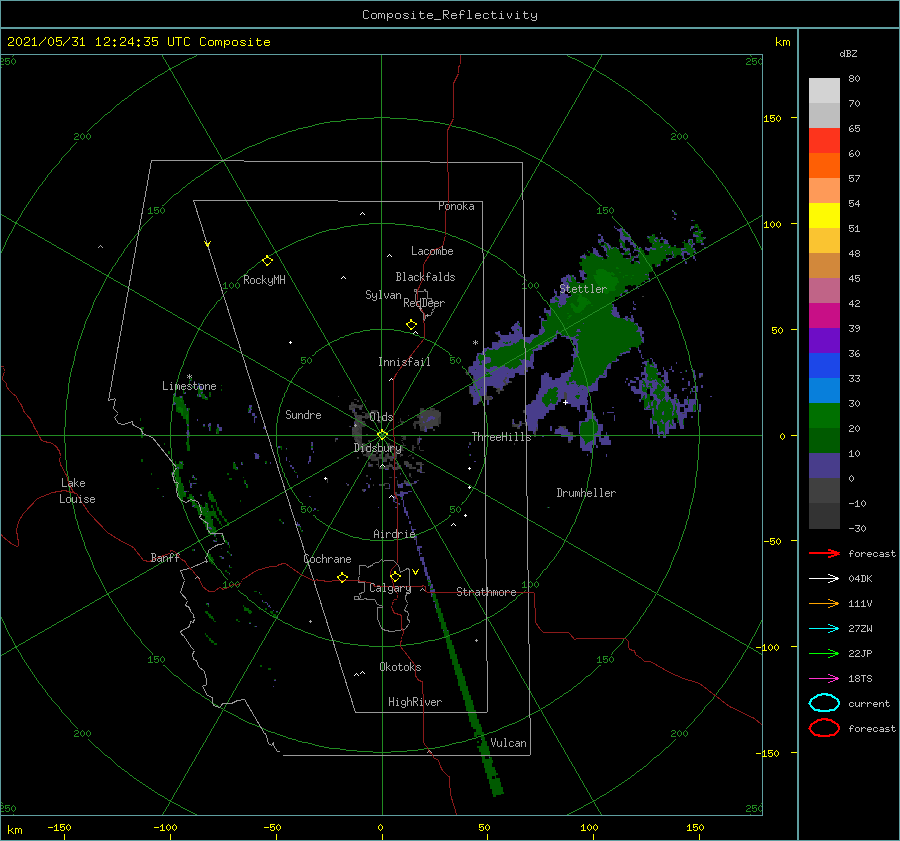Click the grey clutter patch east of Olds
The height and width of the screenshot is (841, 900).
[428, 420]
